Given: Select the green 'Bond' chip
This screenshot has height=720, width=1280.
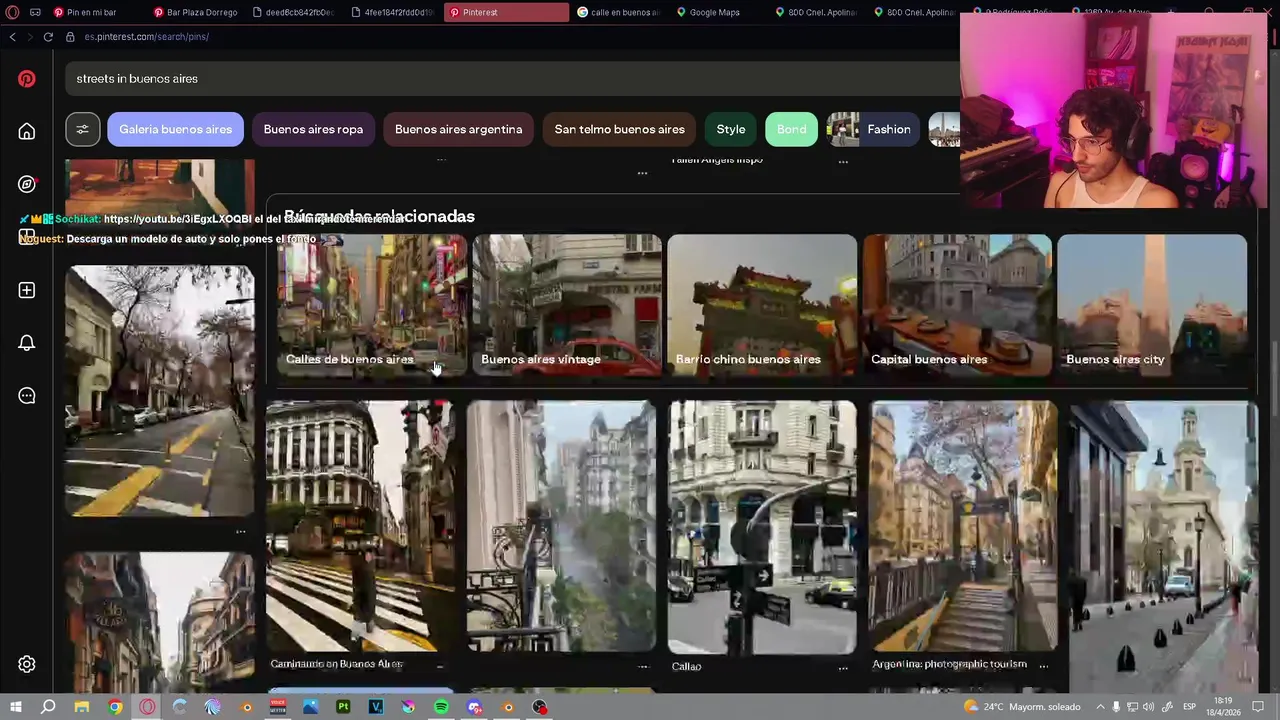Looking at the screenshot, I should coord(791,129).
